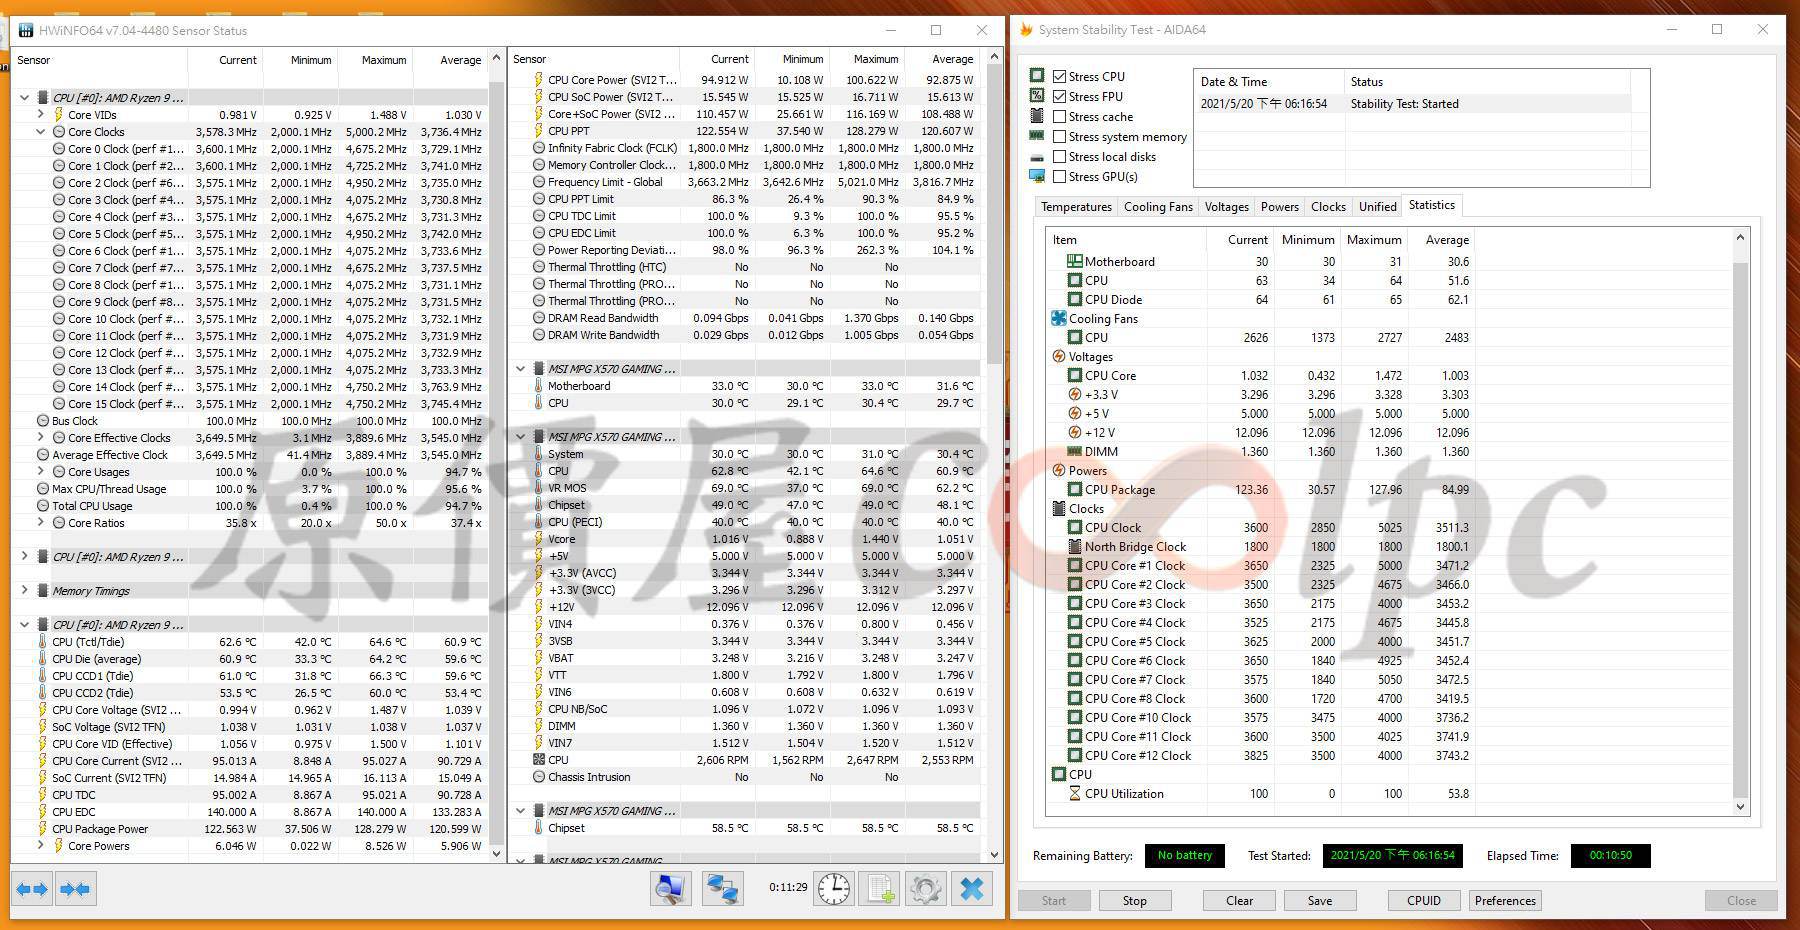Click the CPU Package Power lightning icon
1800x930 pixels.
pyautogui.click(x=43, y=829)
